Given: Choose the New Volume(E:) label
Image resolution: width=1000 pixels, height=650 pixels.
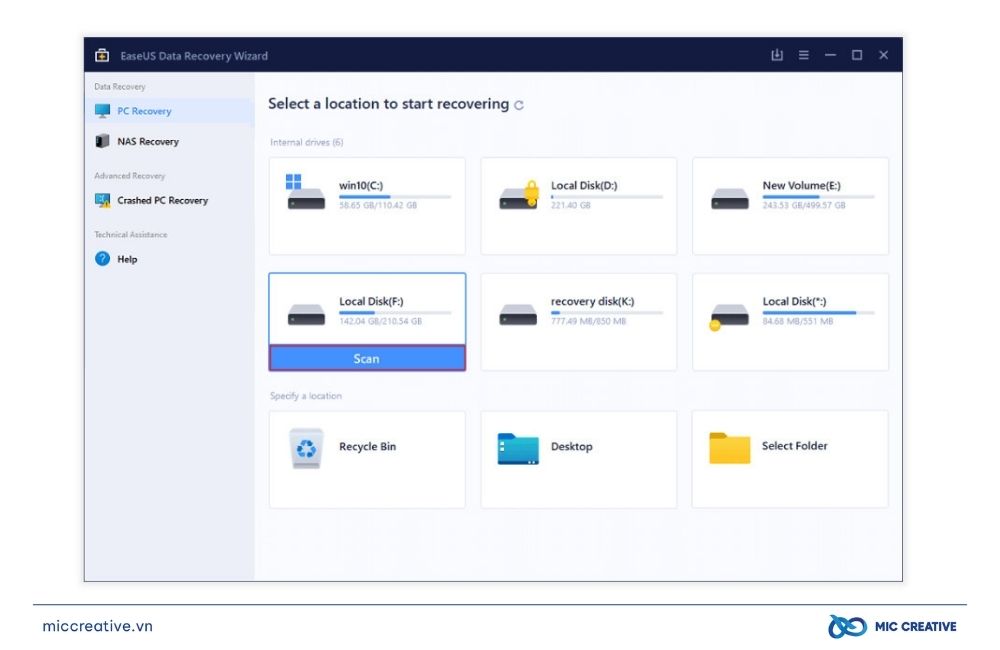Looking at the screenshot, I should (802, 186).
